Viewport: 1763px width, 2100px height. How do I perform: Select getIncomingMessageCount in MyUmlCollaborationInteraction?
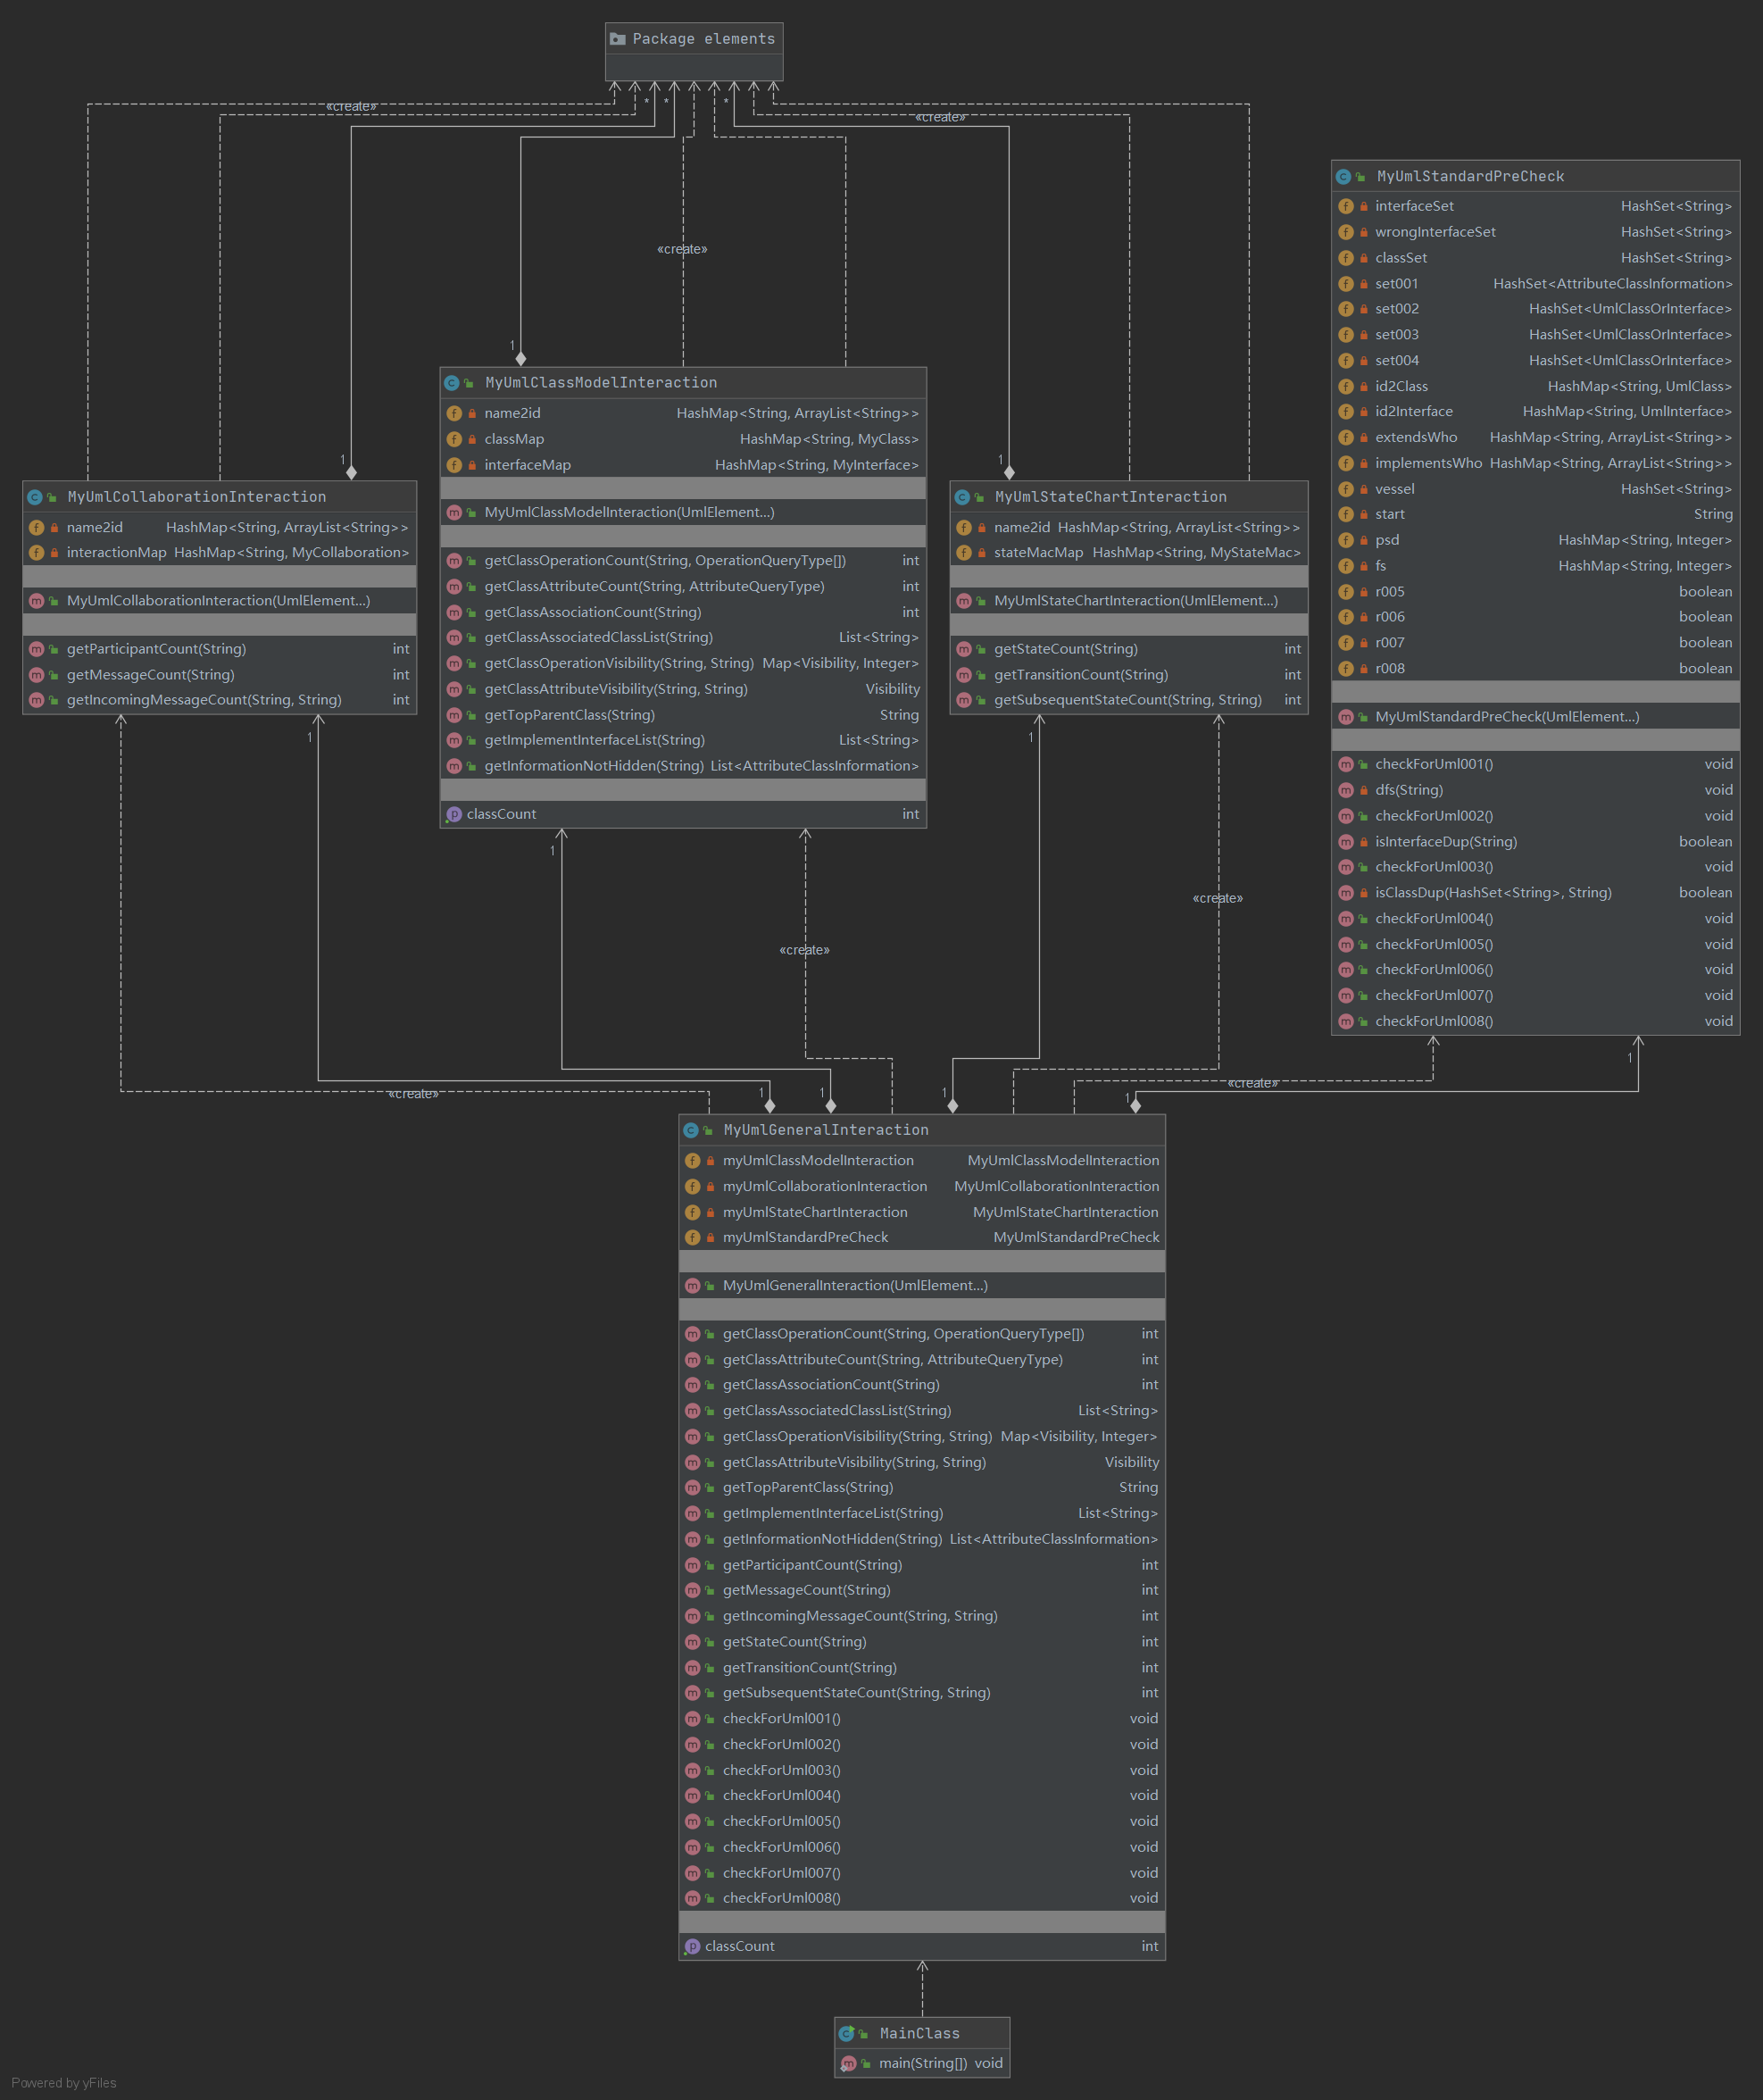coord(204,700)
